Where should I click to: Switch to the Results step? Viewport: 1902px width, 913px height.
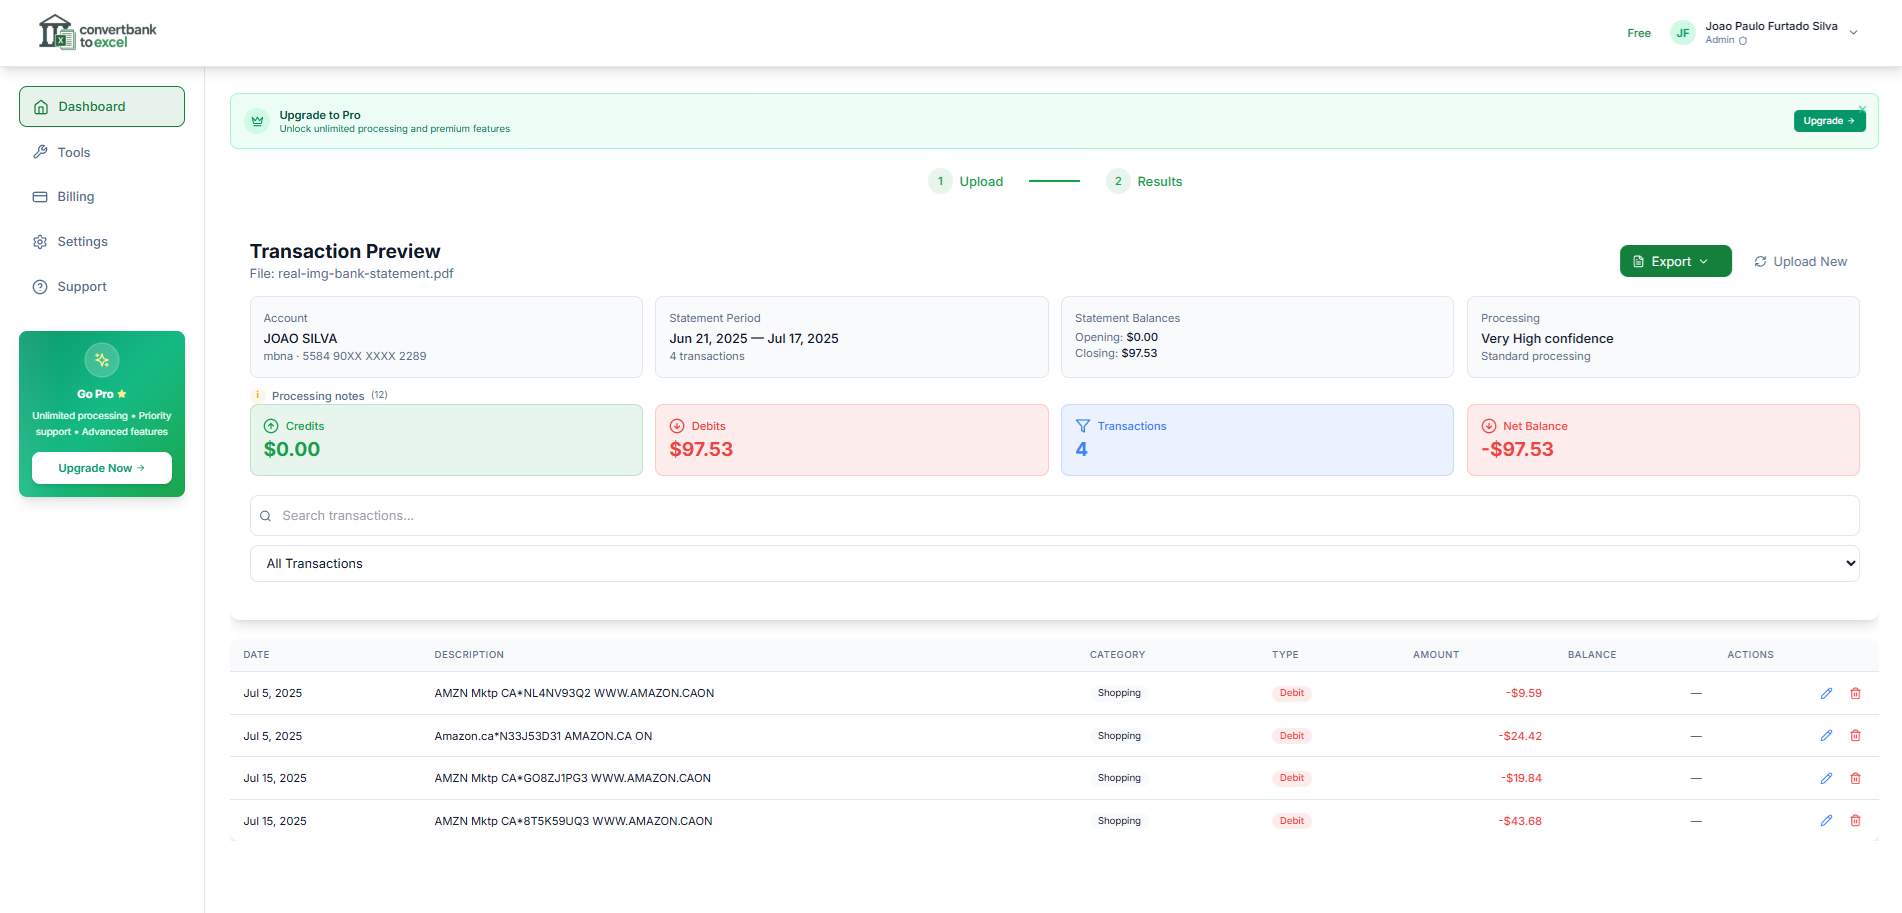tap(1143, 181)
